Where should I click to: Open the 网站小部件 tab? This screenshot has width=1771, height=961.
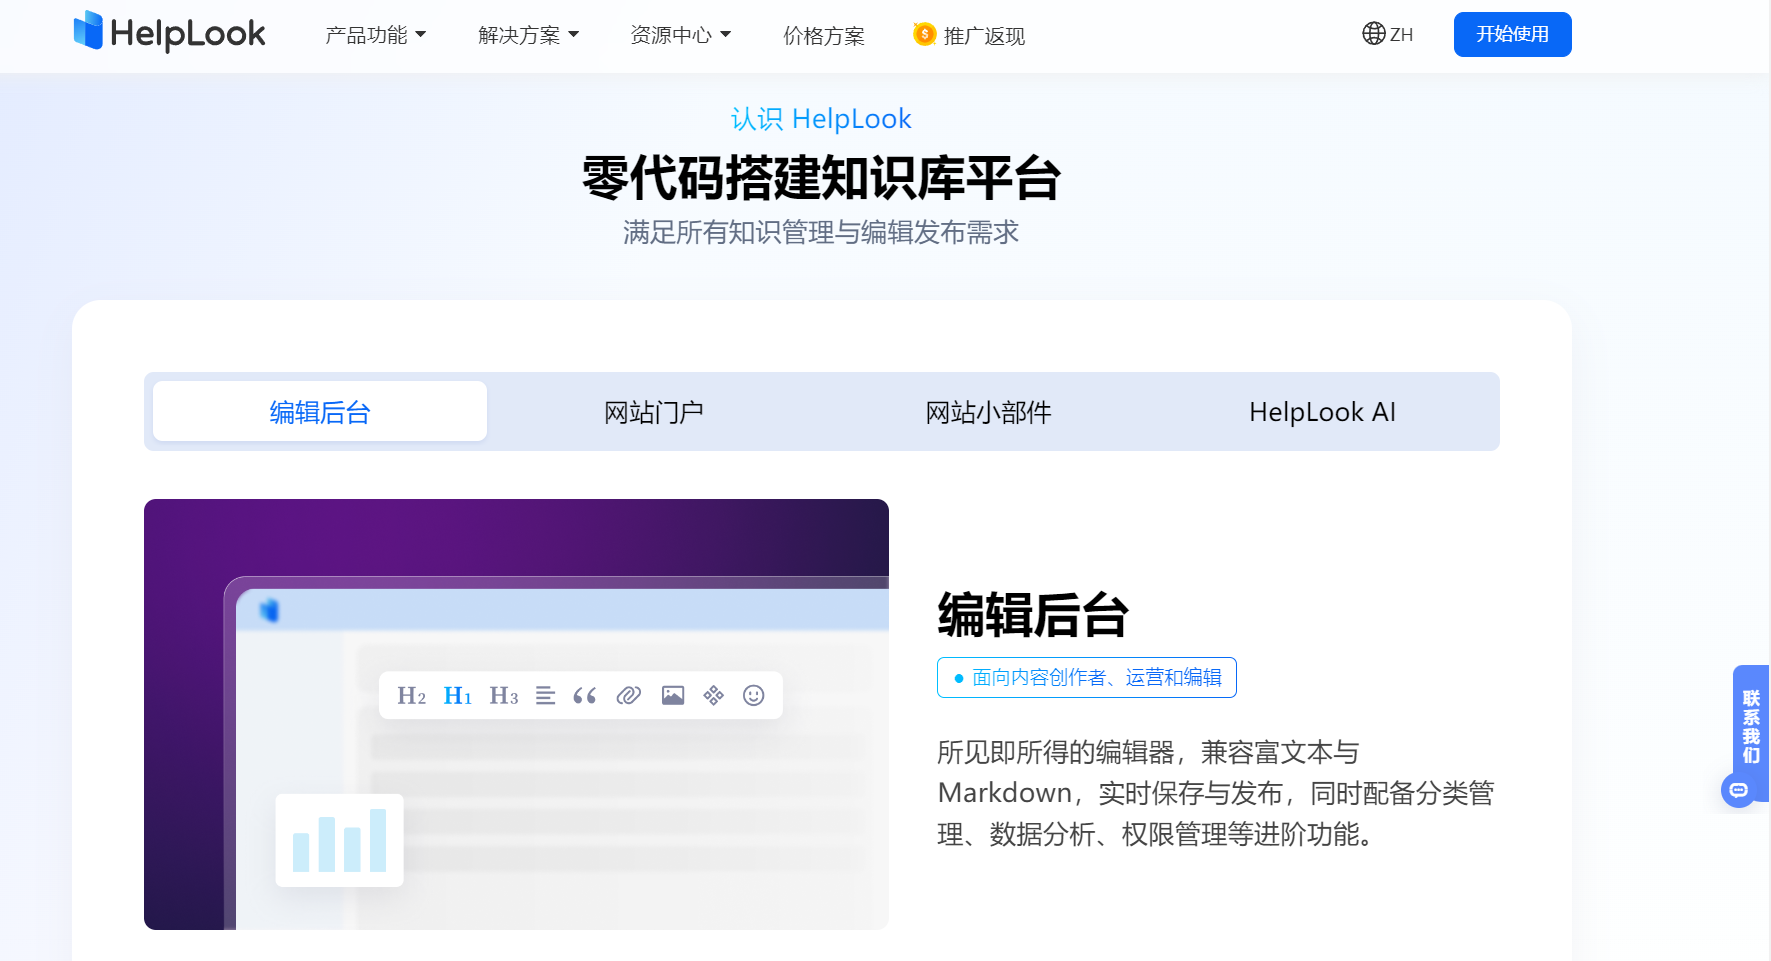(988, 411)
